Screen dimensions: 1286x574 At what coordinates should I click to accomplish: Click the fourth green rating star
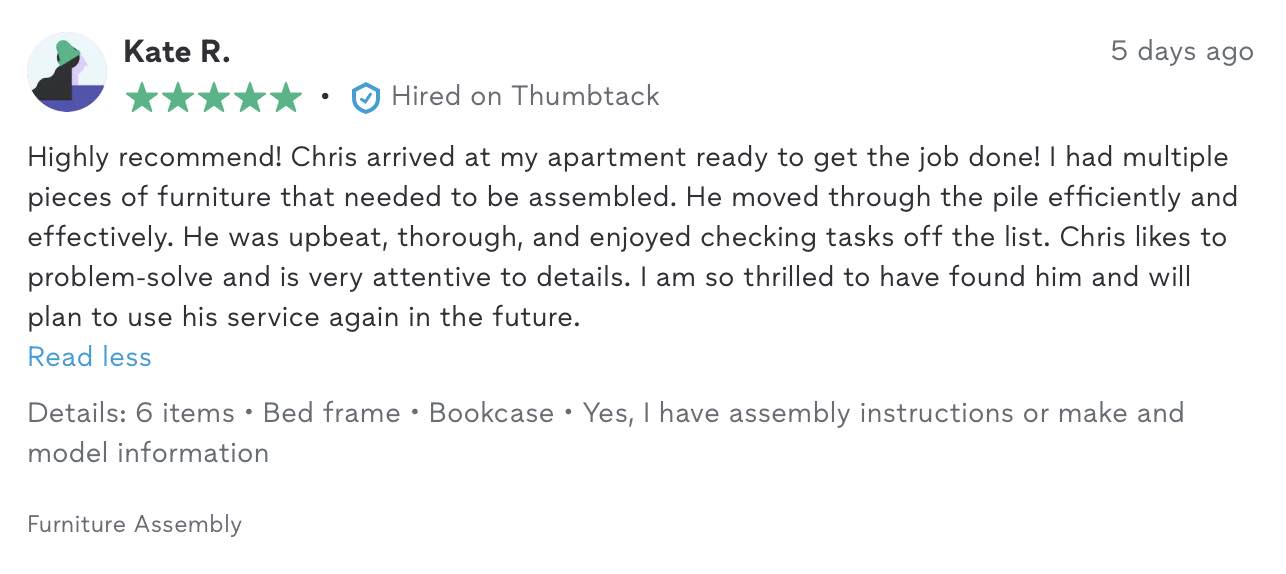tap(249, 97)
